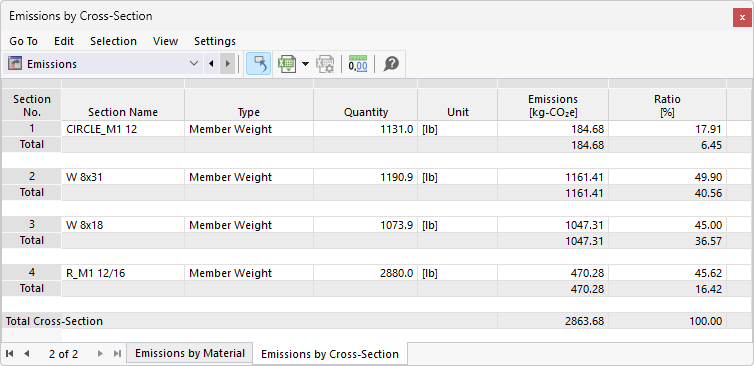Select section row number 4
The height and width of the screenshot is (366, 754).
32,273
